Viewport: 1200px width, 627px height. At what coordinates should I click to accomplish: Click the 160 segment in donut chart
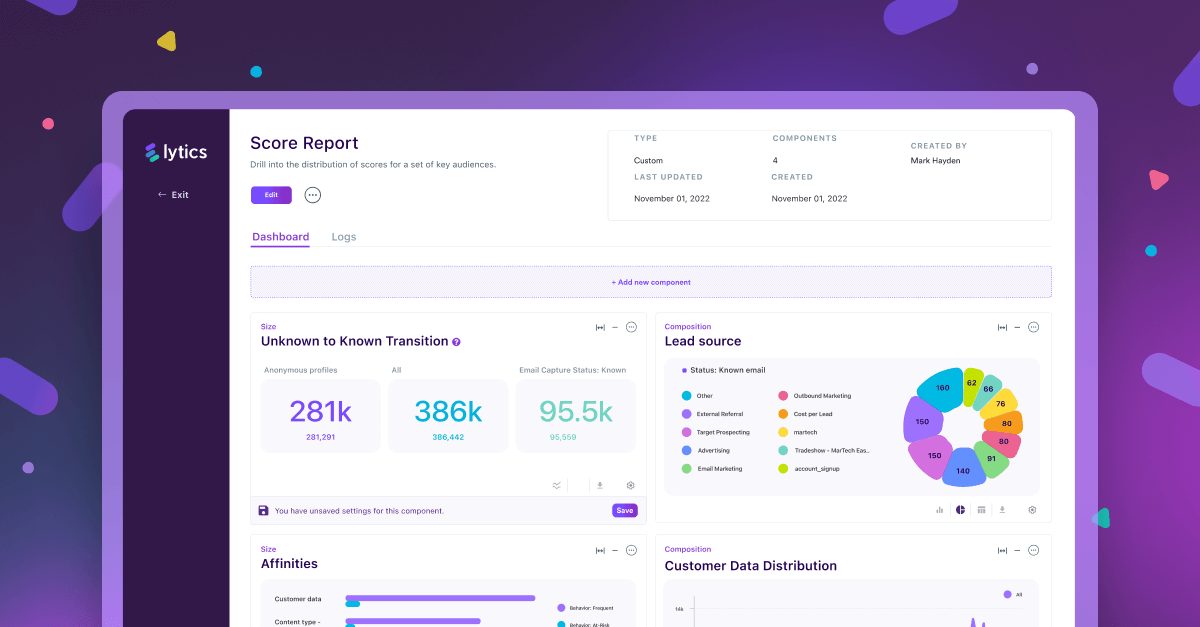[x=941, y=389]
